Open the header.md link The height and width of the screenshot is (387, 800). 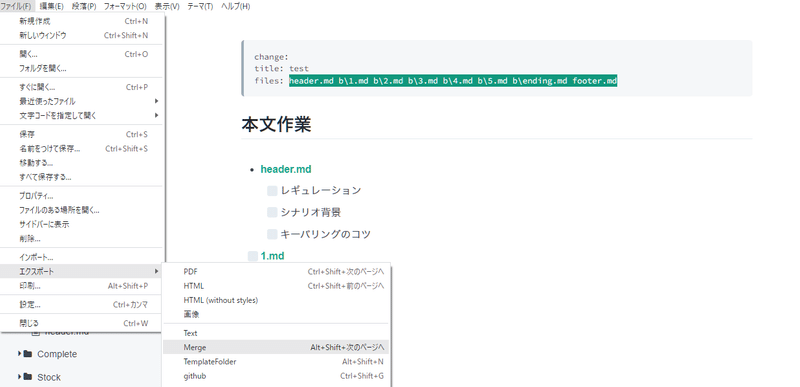[286, 169]
